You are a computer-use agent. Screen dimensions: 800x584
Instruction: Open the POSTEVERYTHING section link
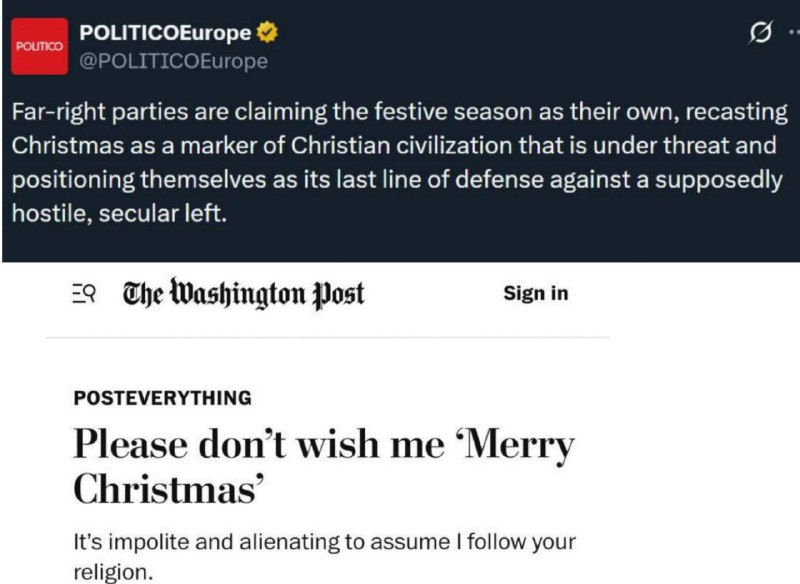pyautogui.click(x=162, y=398)
